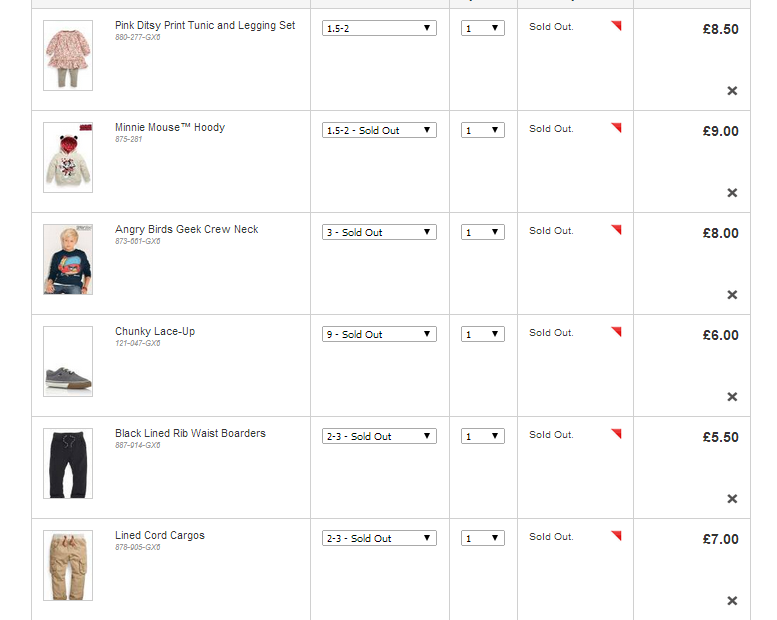
Task: Delete Black Lined Rib Waist Boarders row
Action: coord(732,499)
